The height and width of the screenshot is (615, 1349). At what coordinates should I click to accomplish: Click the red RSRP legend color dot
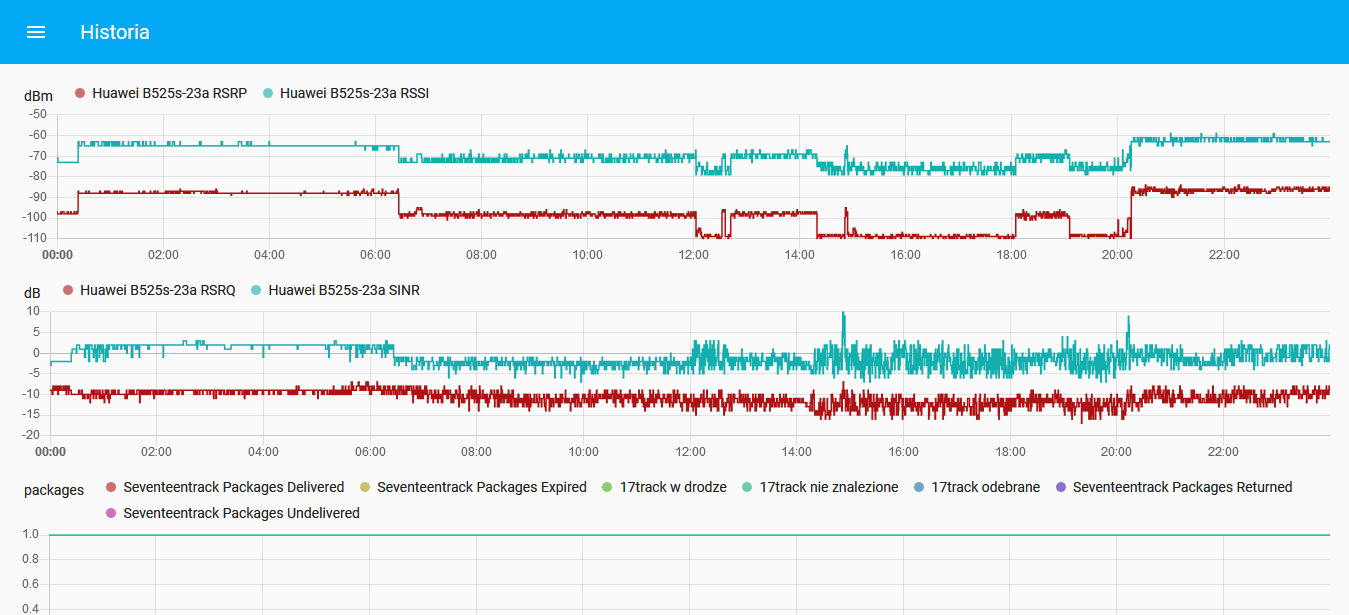click(80, 93)
